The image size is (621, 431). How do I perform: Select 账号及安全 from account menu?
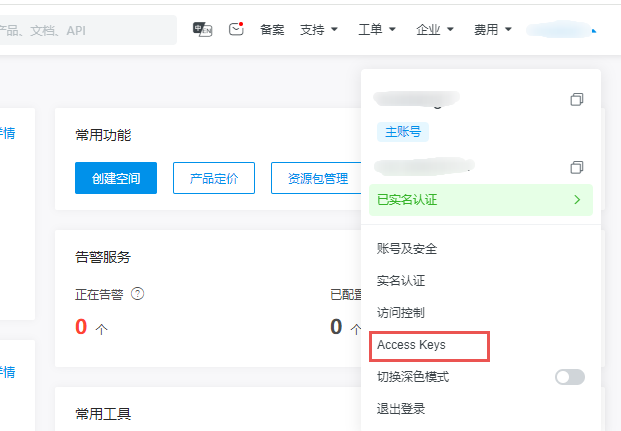click(407, 249)
